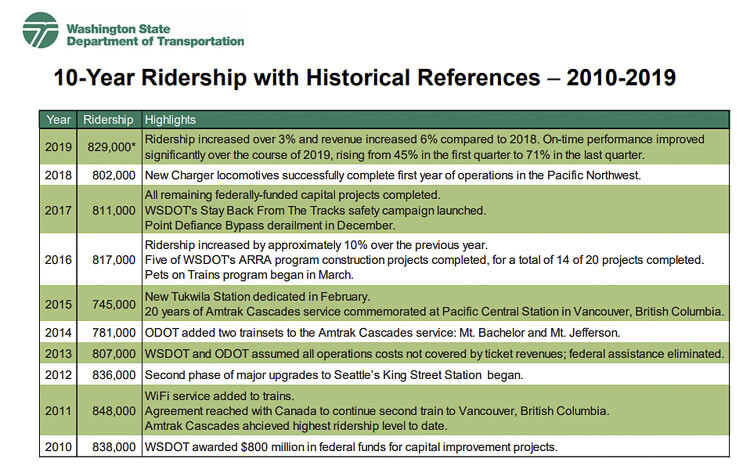Image resolution: width=750 pixels, height=473 pixels.
Task: Select the Ridership column header
Action: click(x=108, y=119)
